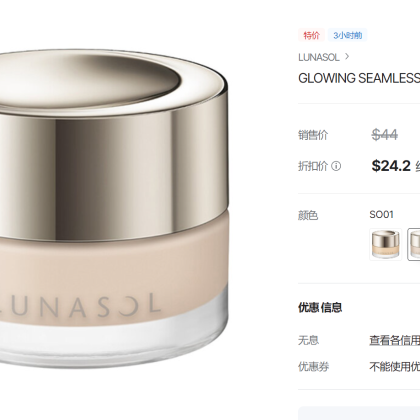Image resolution: width=420 pixels, height=420 pixels.
Task: Open the LUNASOL brand chevron arrow
Action: coord(347,57)
